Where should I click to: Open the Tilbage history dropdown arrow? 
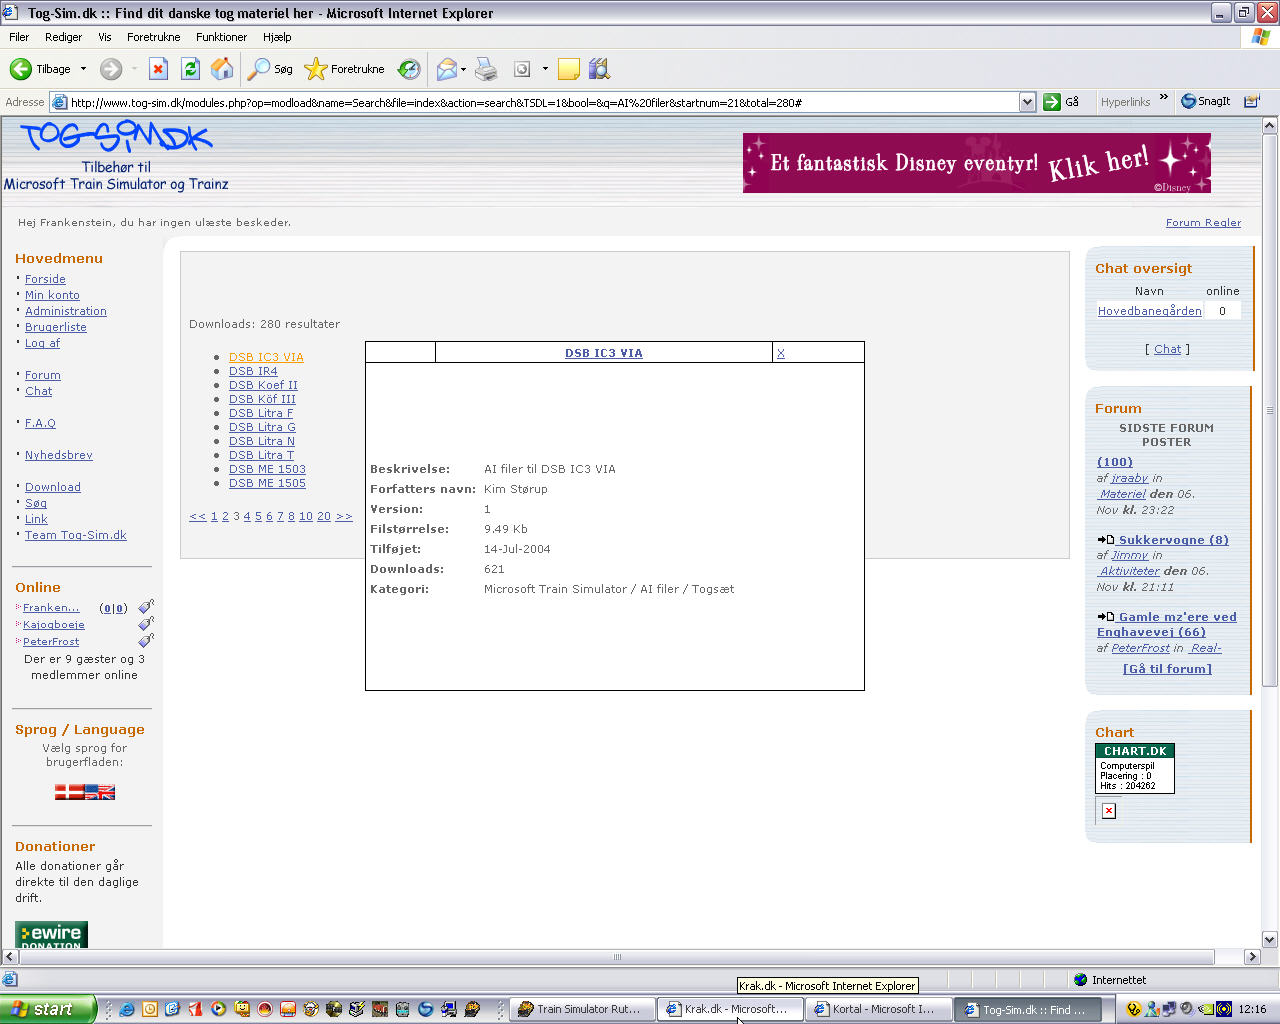[83, 69]
